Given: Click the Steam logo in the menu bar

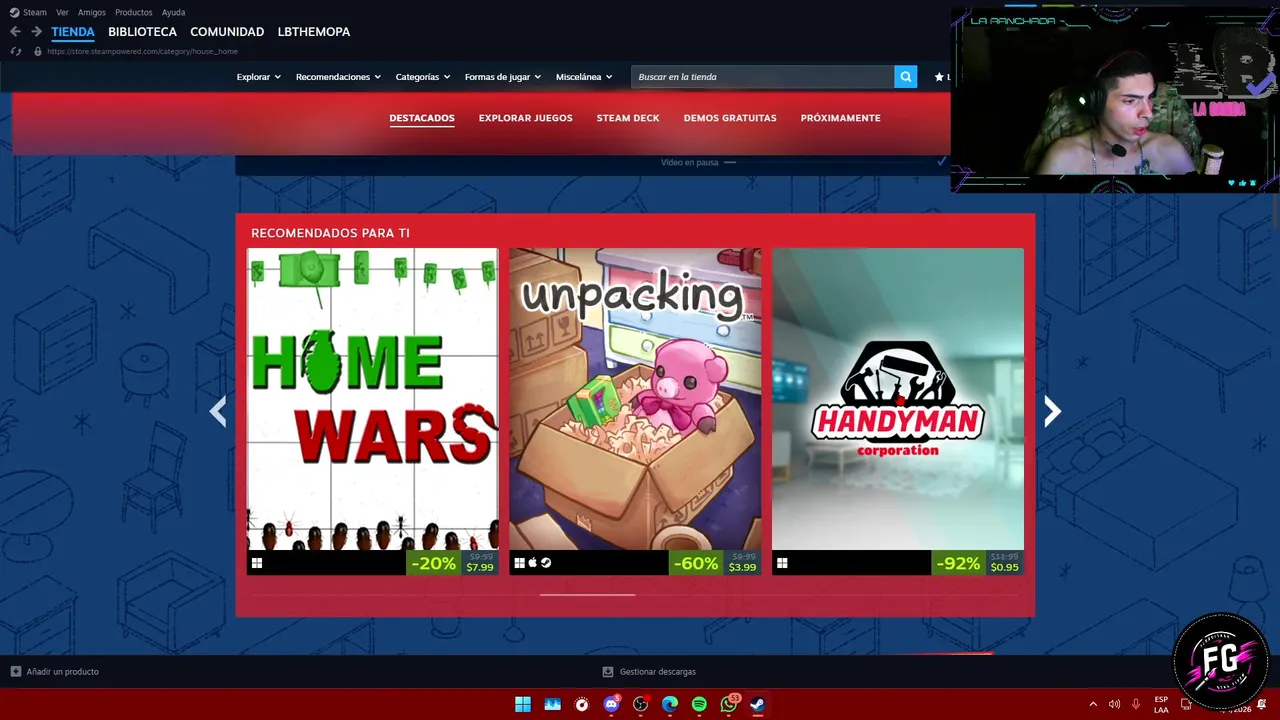Looking at the screenshot, I should point(14,12).
